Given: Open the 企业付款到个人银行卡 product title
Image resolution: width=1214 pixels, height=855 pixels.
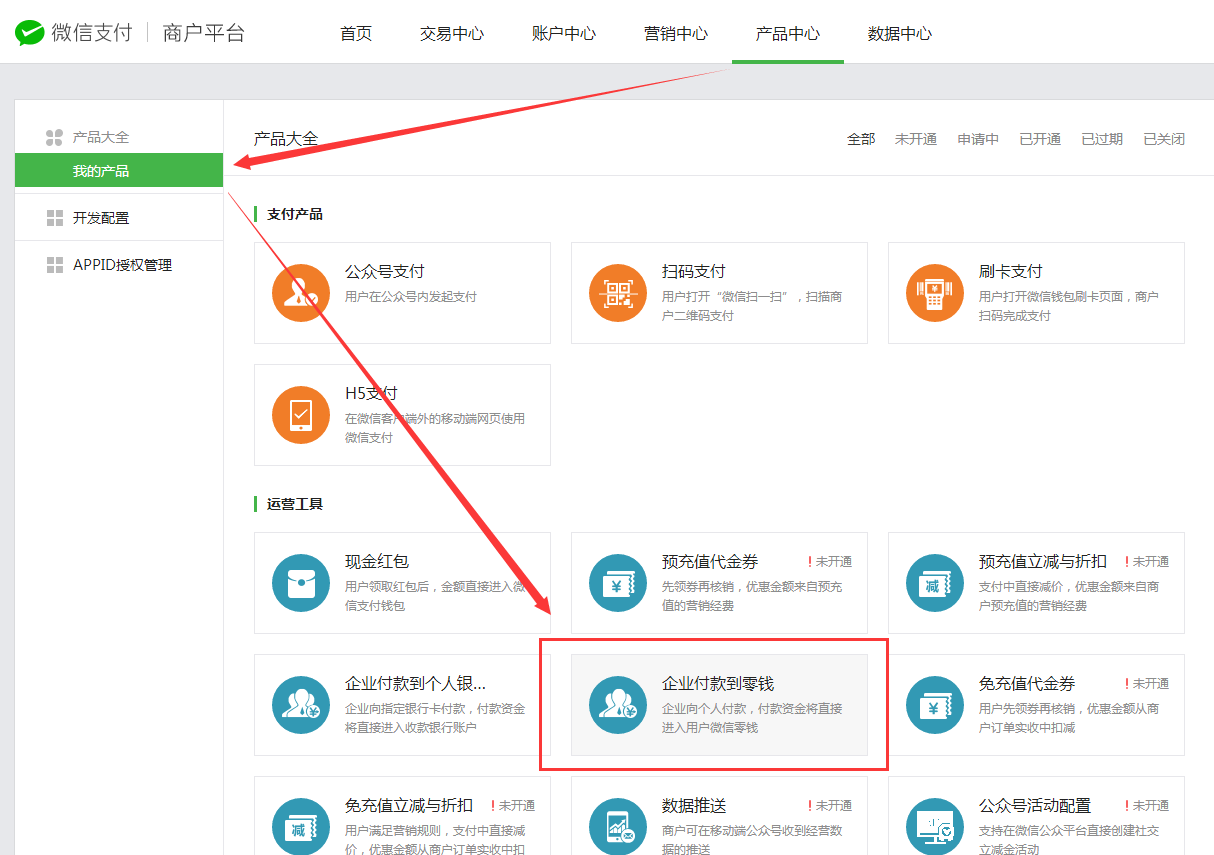Looking at the screenshot, I should coord(415,684).
